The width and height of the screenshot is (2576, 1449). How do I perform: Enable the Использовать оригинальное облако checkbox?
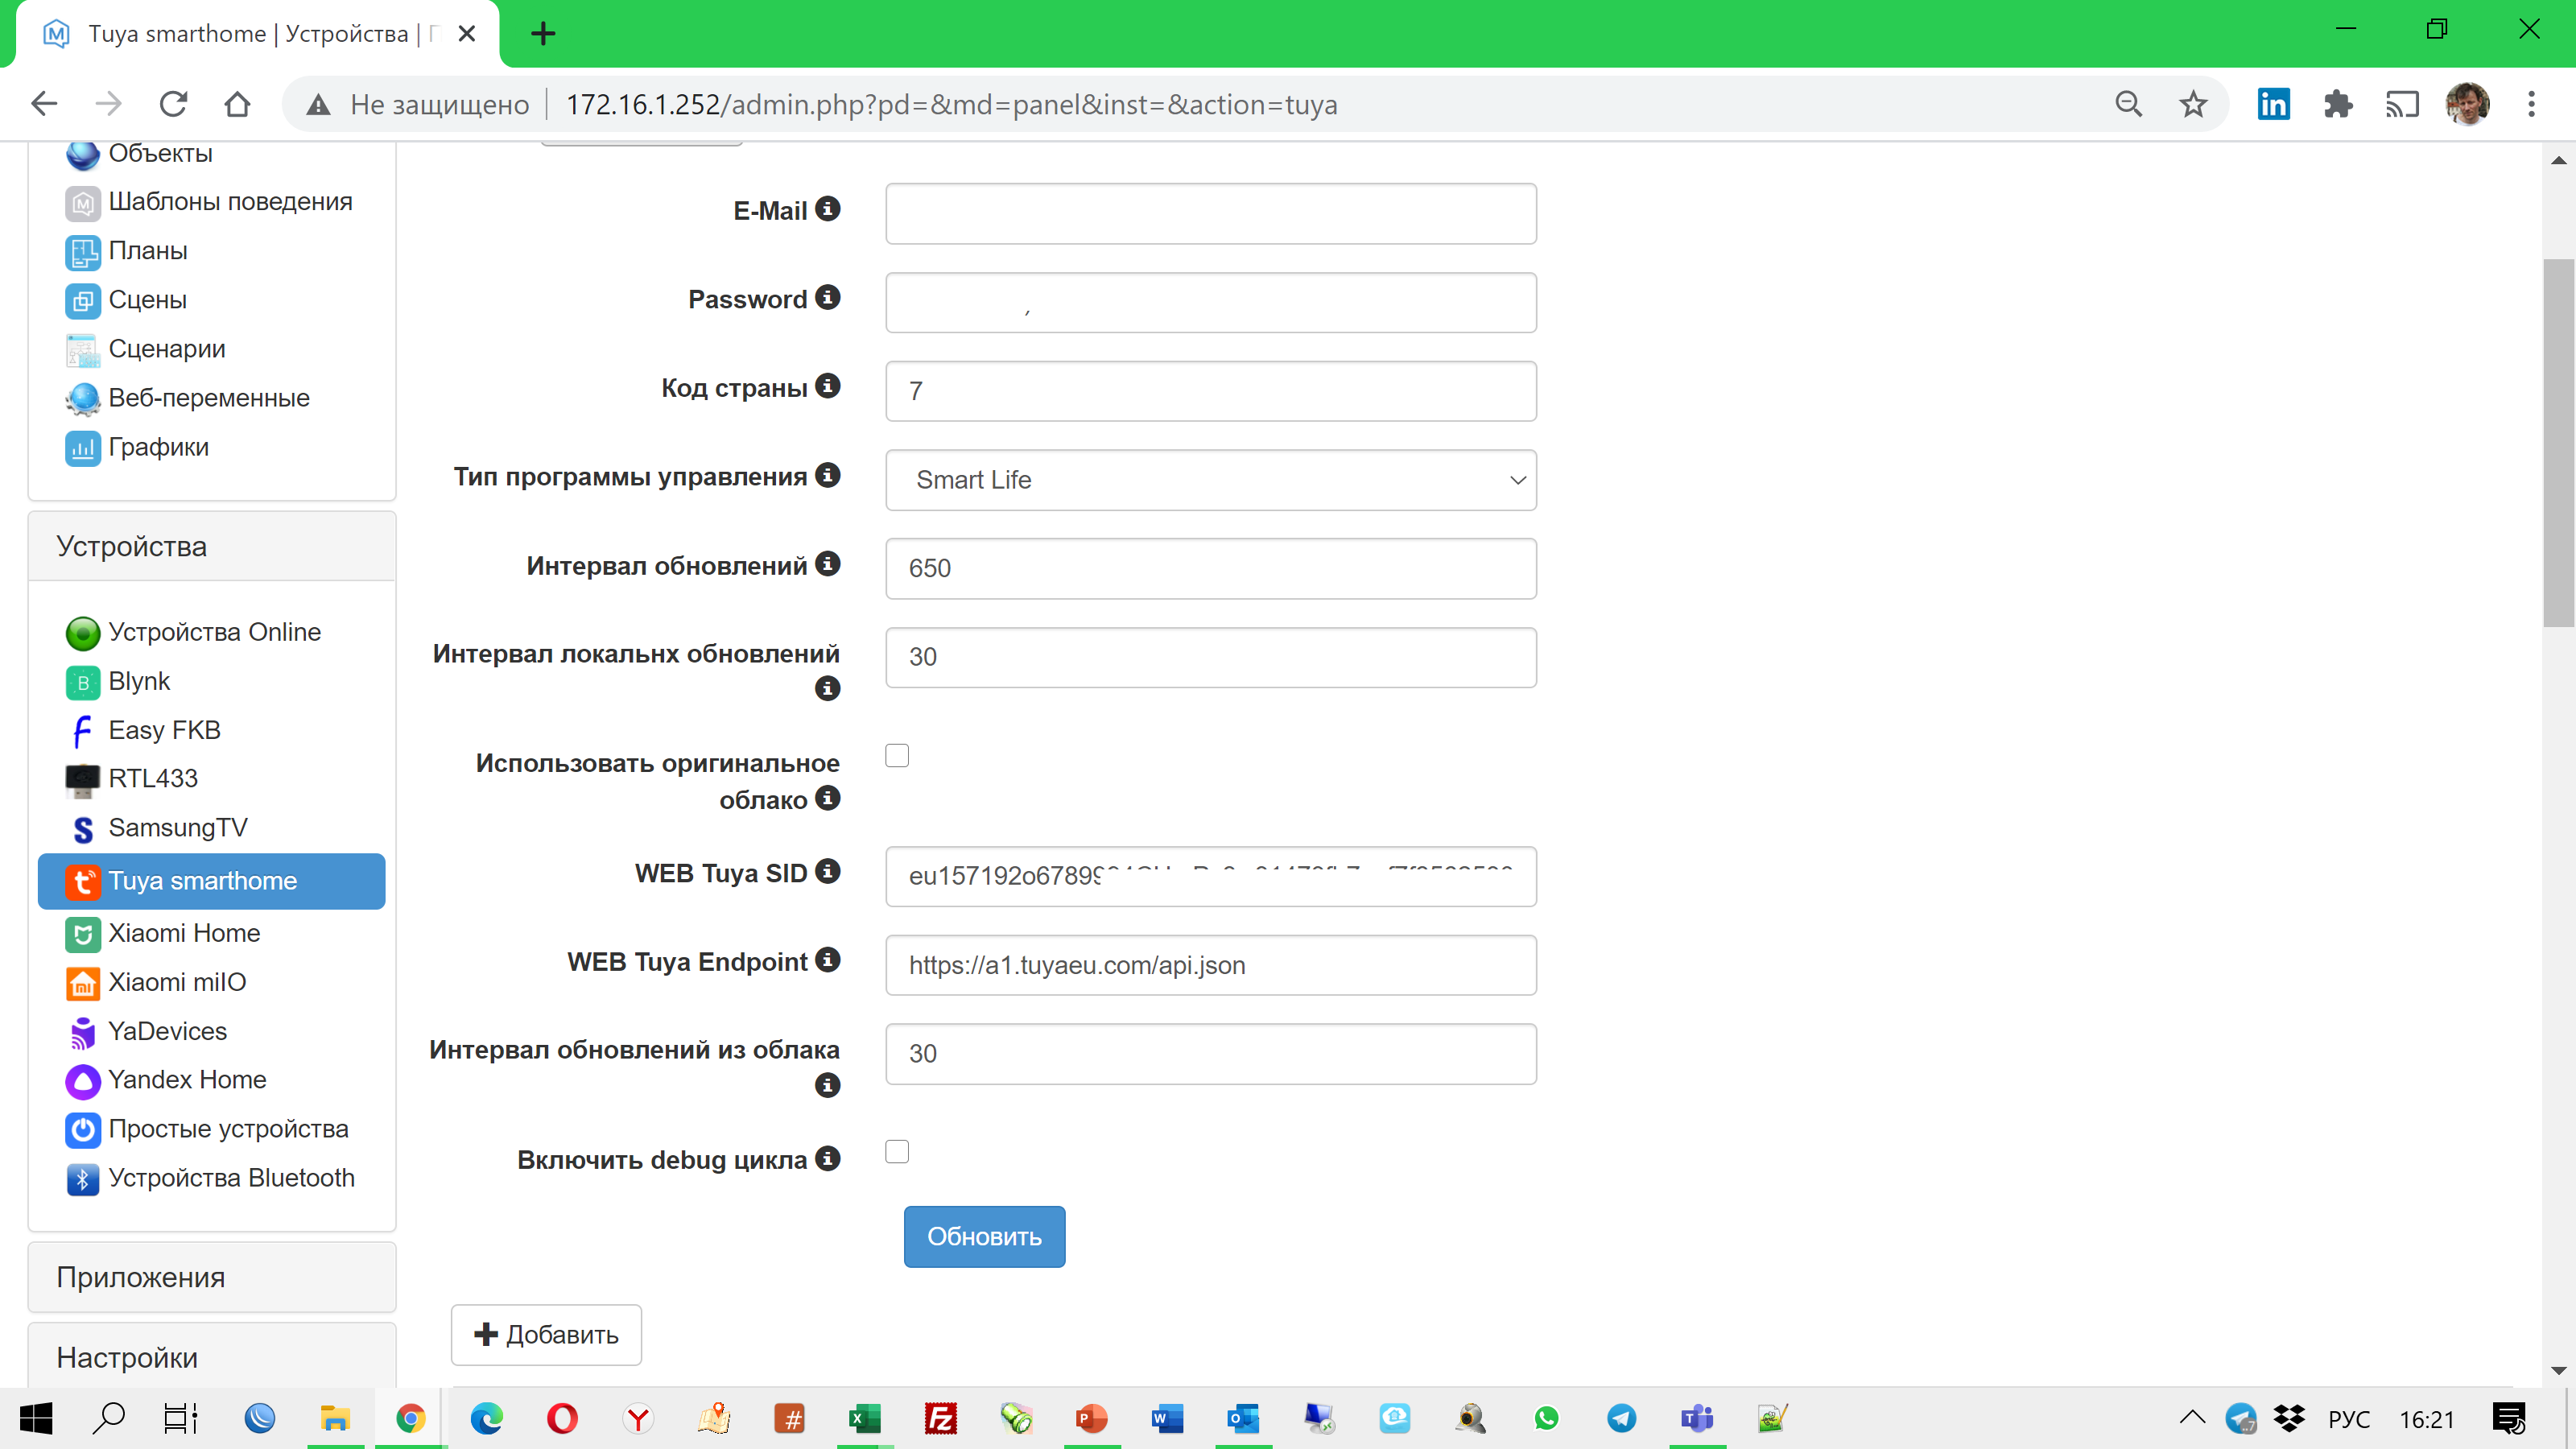pyautogui.click(x=897, y=755)
